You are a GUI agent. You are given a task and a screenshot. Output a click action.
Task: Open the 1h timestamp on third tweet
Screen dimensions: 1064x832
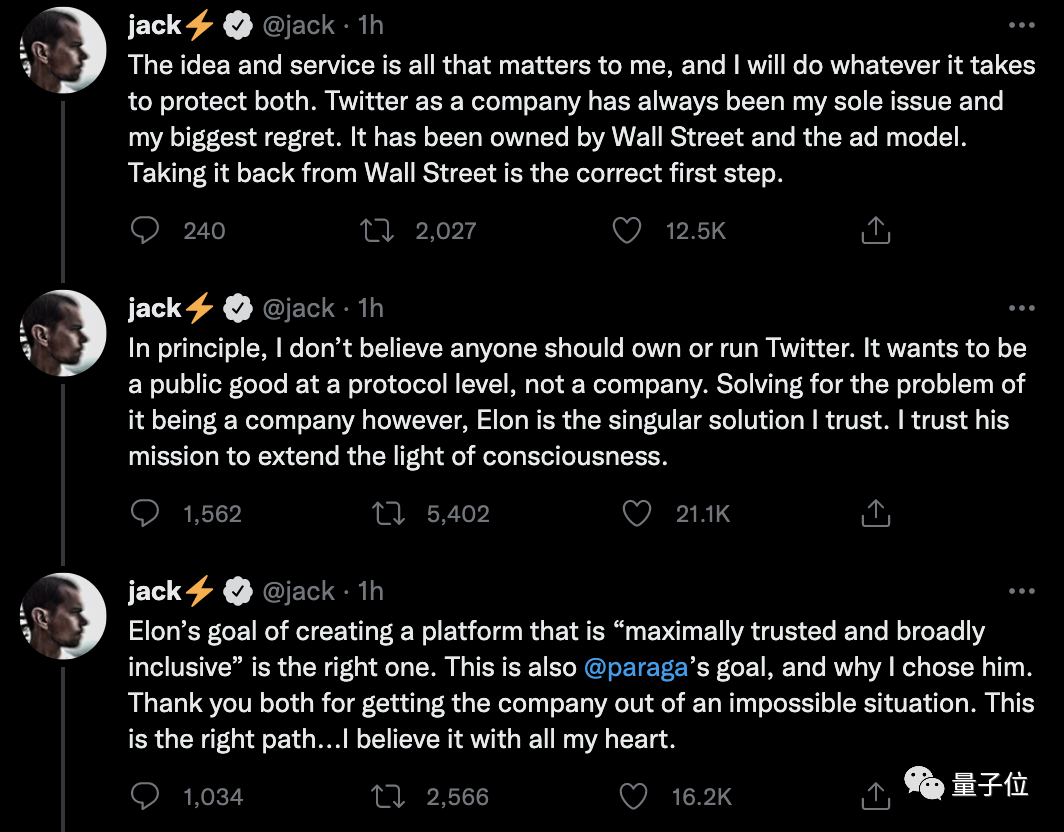tap(371, 591)
